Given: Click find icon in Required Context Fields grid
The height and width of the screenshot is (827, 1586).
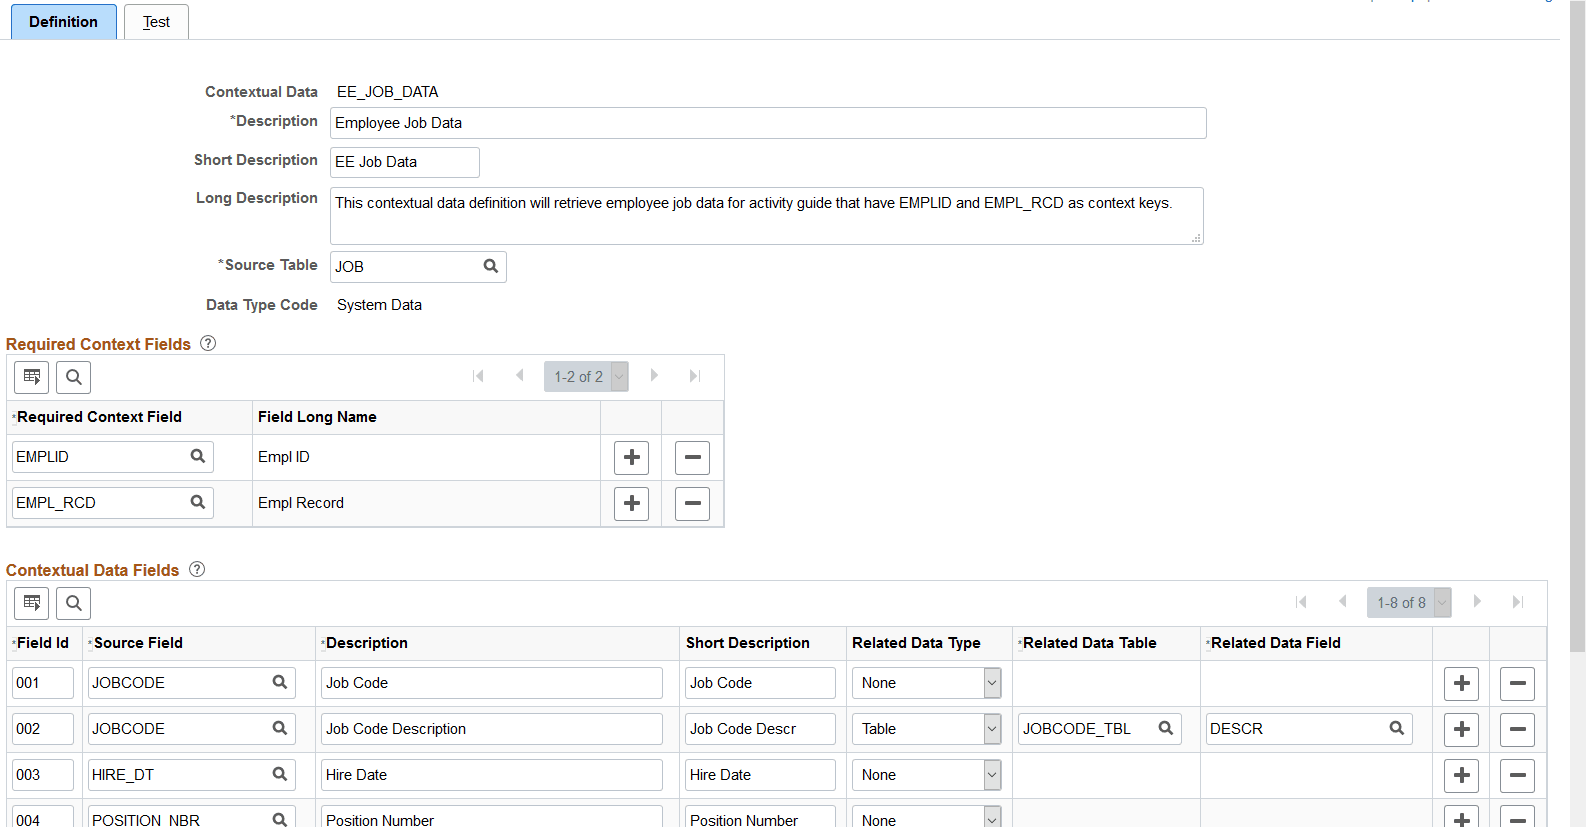Looking at the screenshot, I should click(x=74, y=377).
